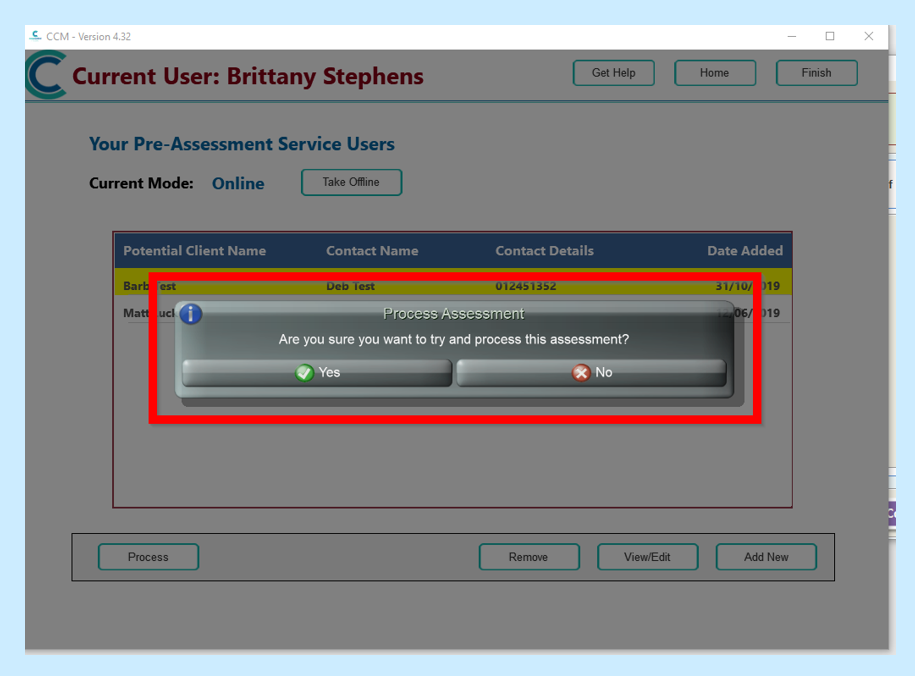Minimize the CCM window
Image resolution: width=915 pixels, height=676 pixels.
pyautogui.click(x=792, y=36)
